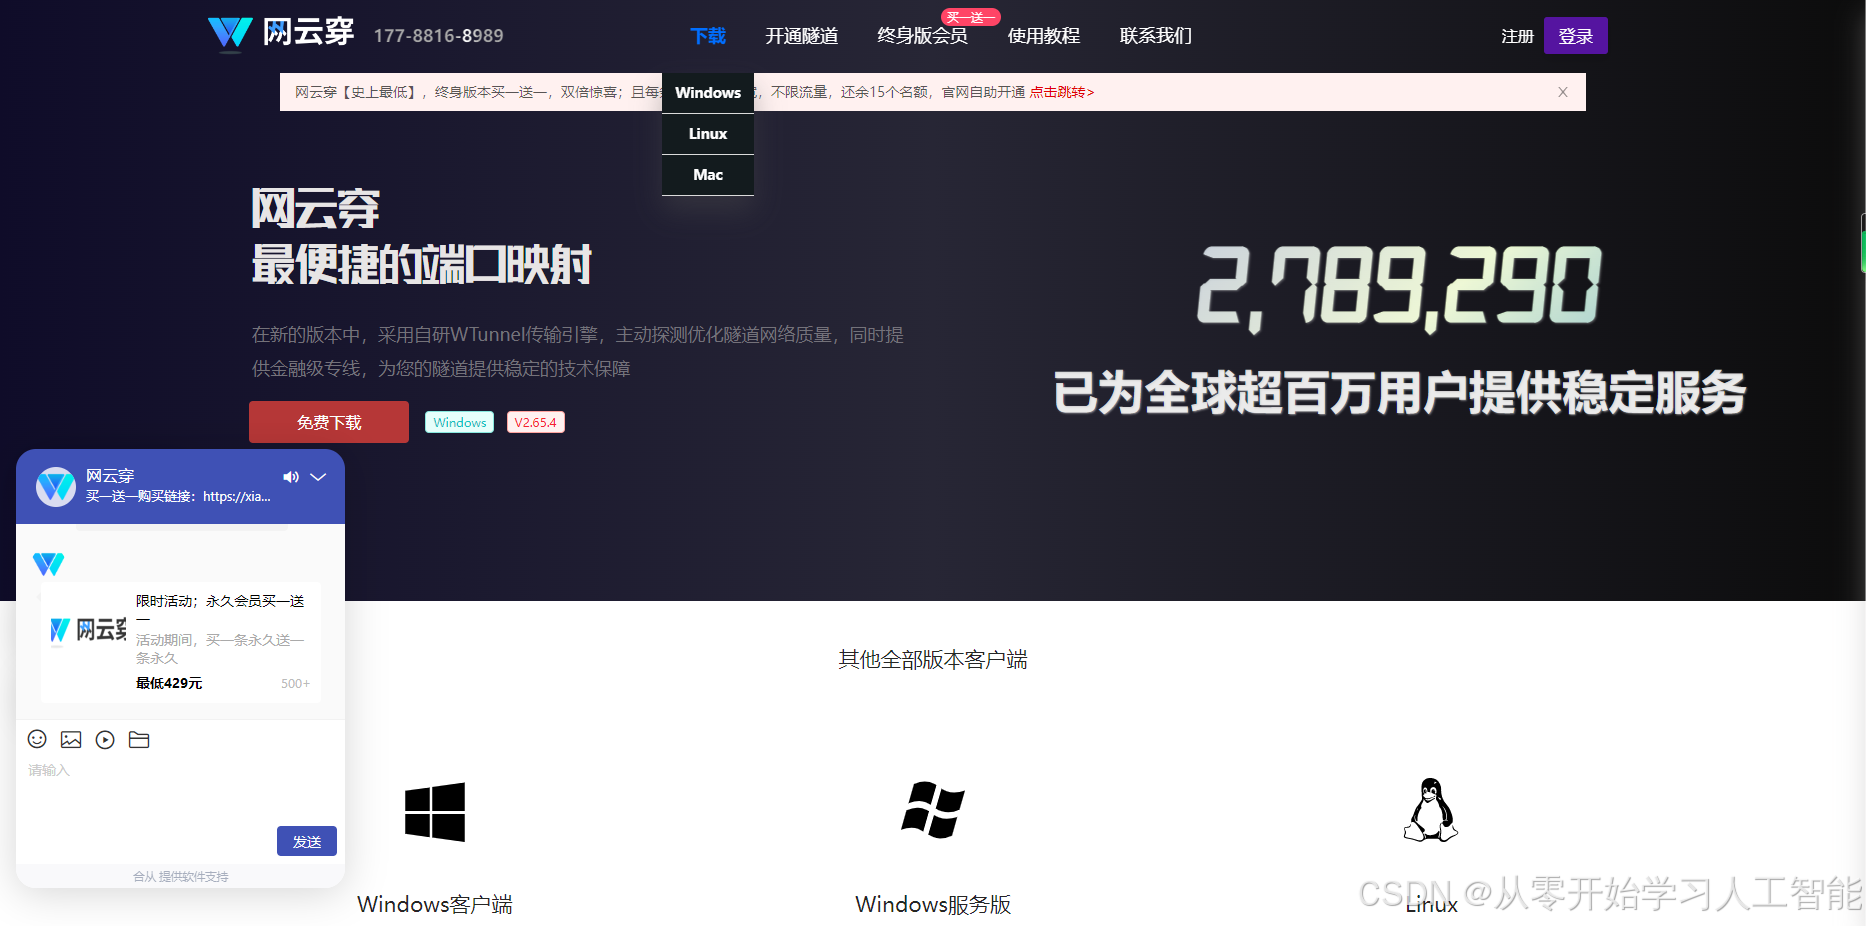Click image upload icon in chat
This screenshot has height=926, width=1866.
[x=71, y=739]
